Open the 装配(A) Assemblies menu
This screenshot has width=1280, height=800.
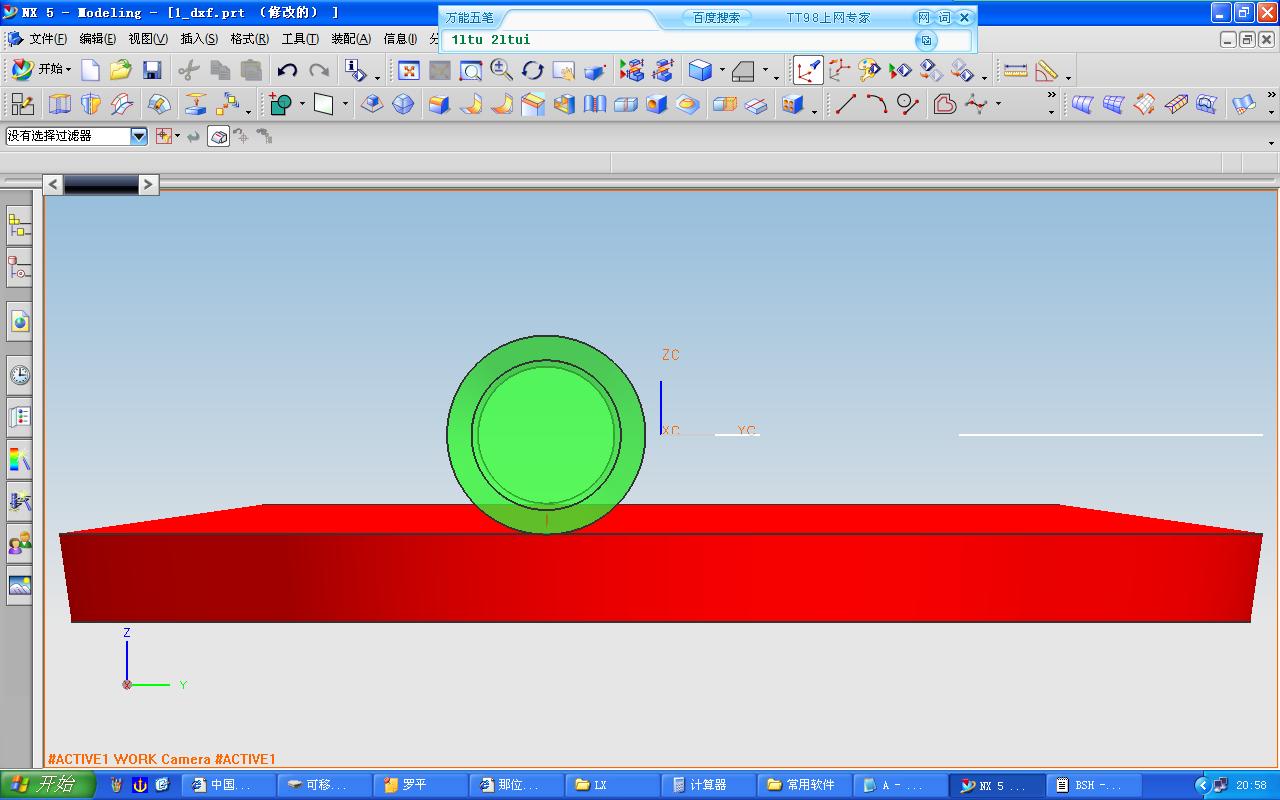(351, 39)
